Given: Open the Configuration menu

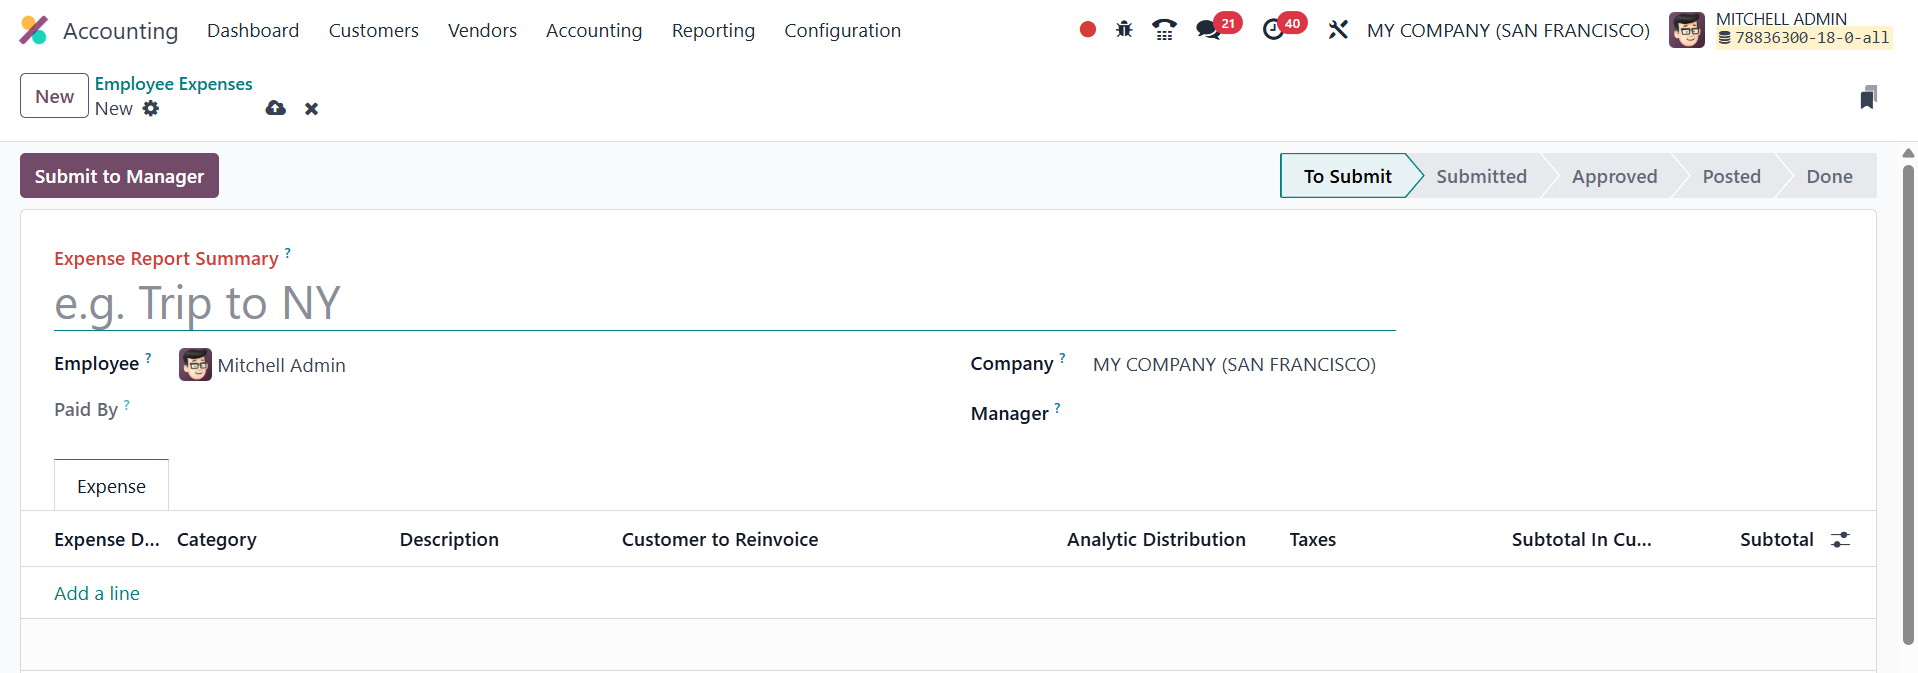Looking at the screenshot, I should pyautogui.click(x=842, y=30).
